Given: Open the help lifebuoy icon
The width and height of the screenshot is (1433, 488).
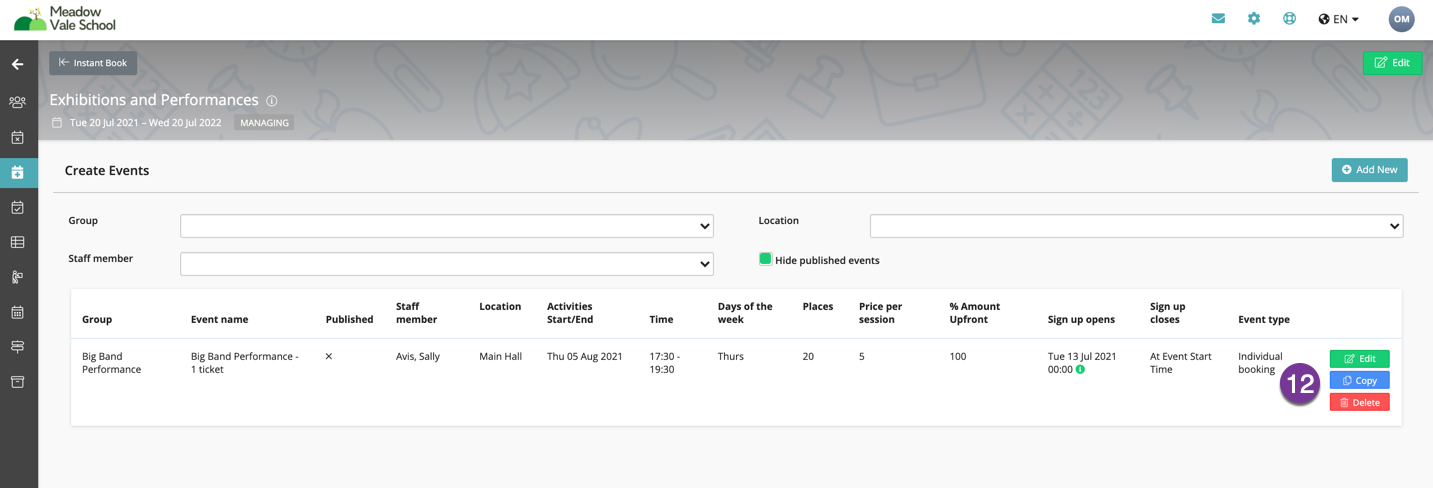Looking at the screenshot, I should point(1290,18).
